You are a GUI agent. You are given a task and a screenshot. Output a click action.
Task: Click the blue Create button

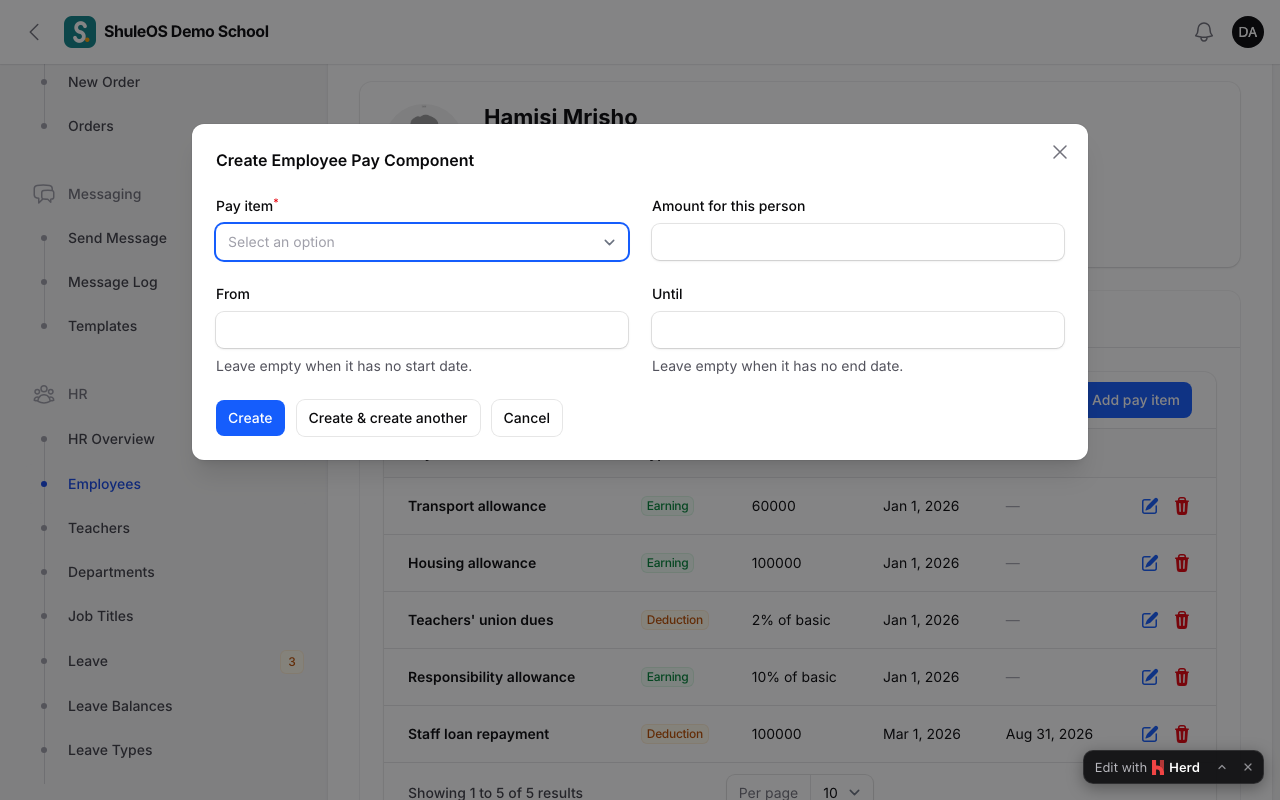[x=250, y=418]
